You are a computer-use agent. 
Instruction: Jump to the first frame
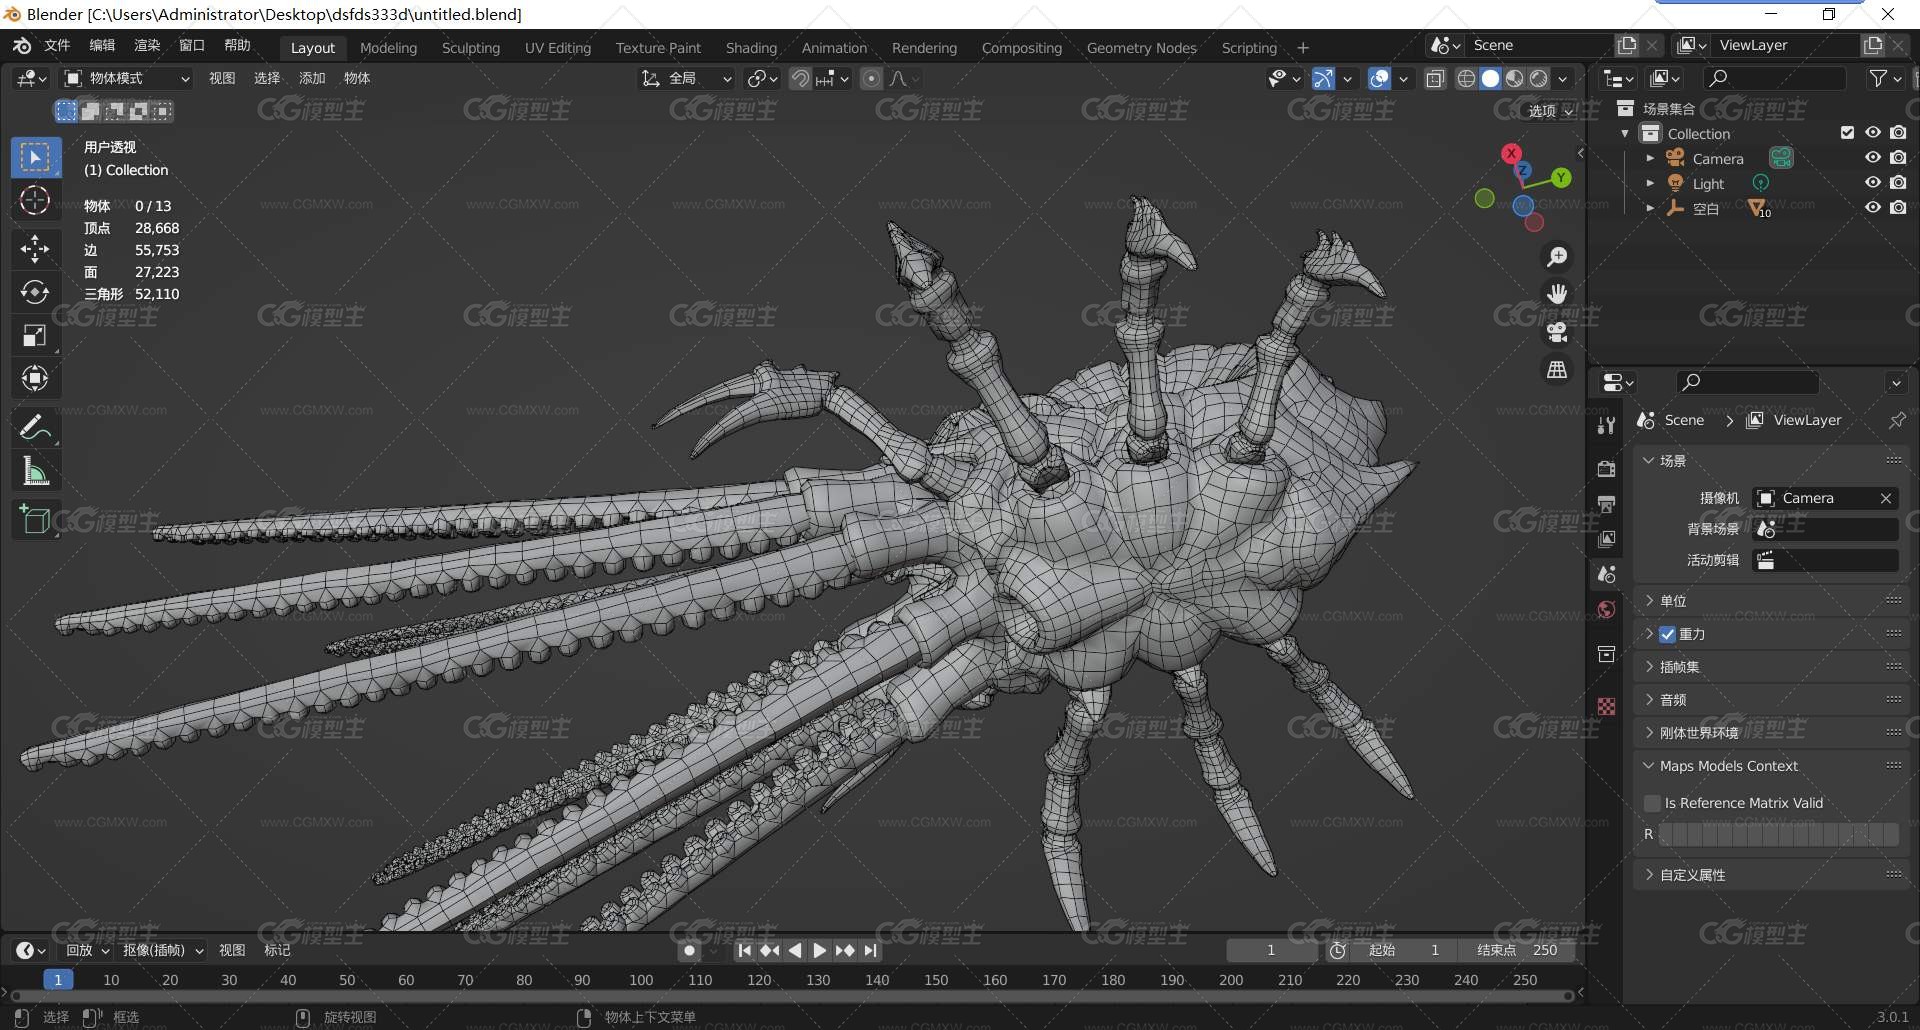pyautogui.click(x=744, y=950)
